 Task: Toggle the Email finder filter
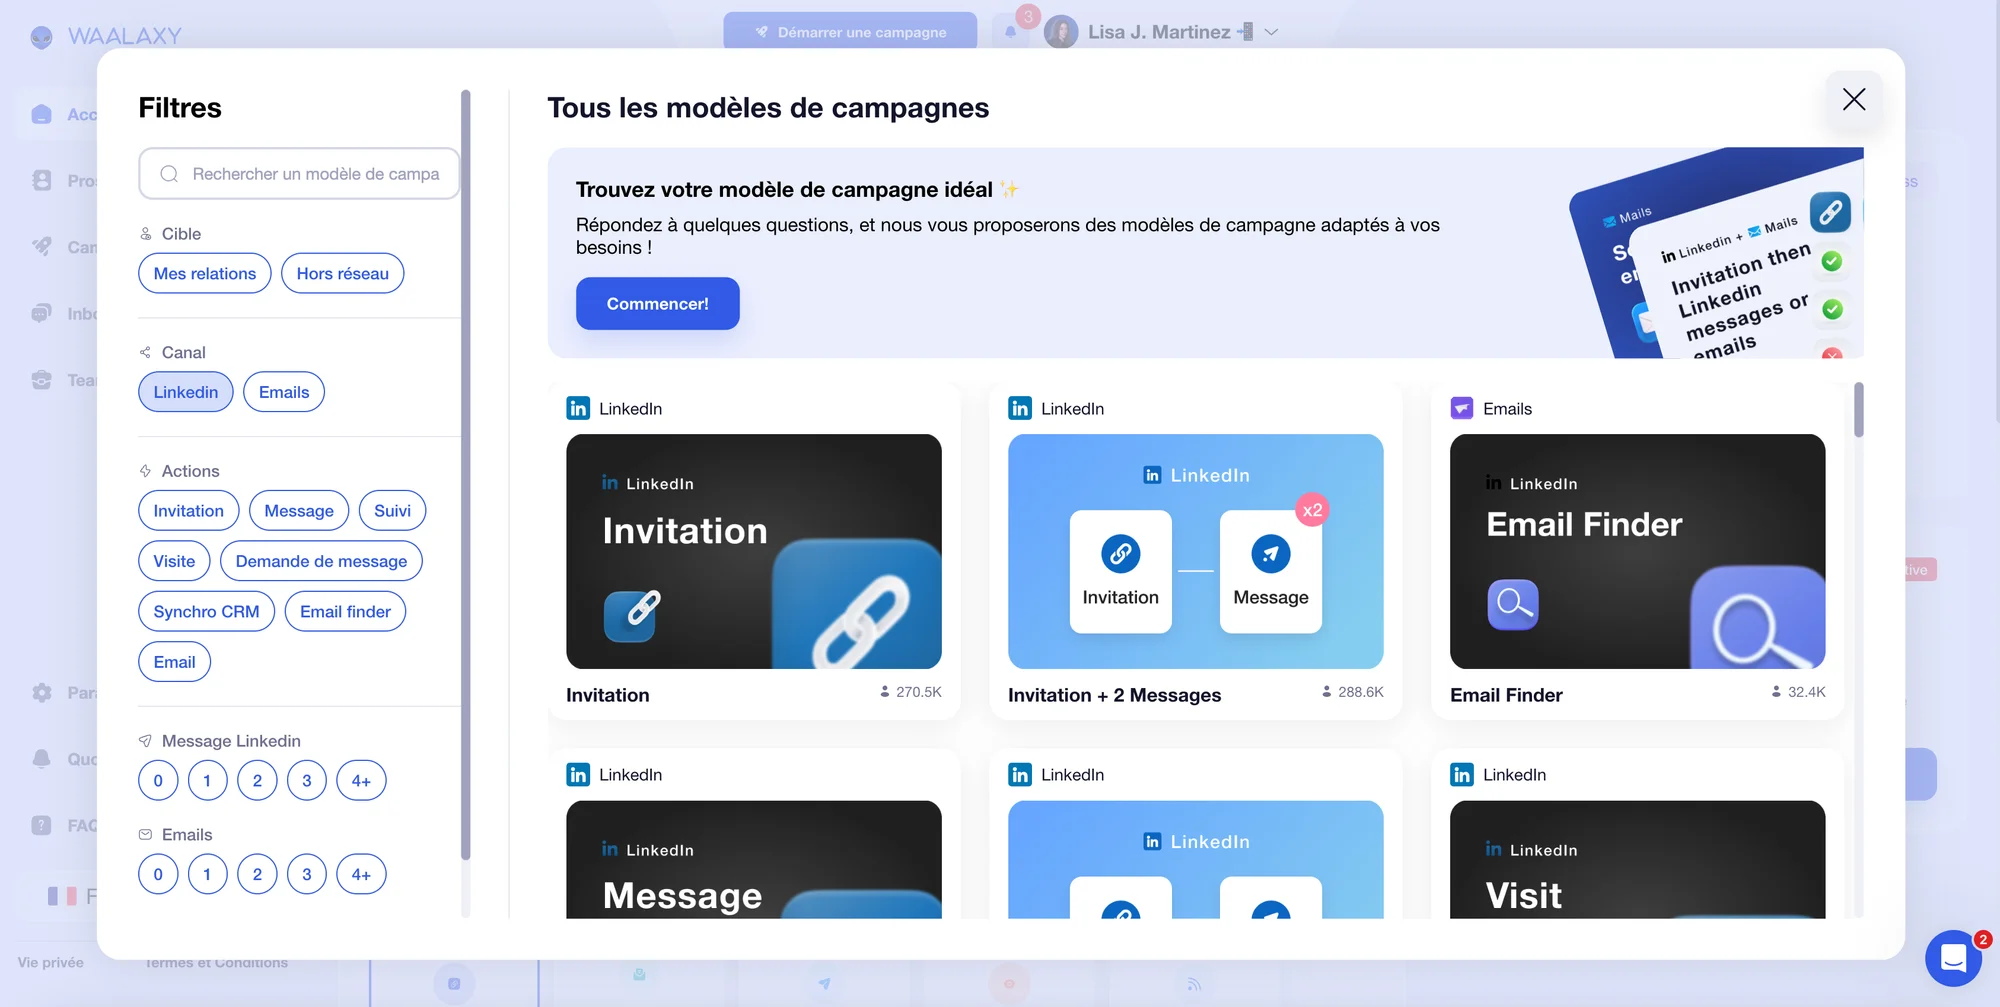[345, 611]
